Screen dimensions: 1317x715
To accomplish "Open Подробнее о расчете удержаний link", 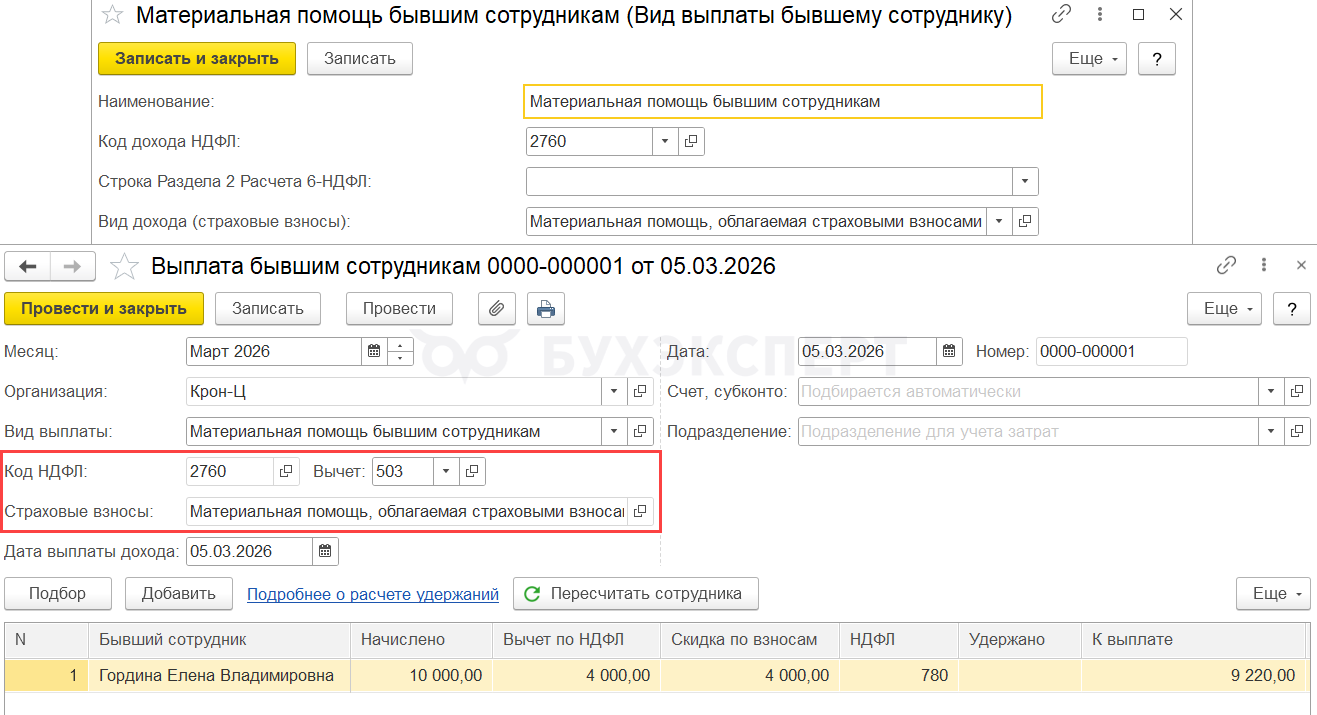I will pyautogui.click(x=373, y=594).
